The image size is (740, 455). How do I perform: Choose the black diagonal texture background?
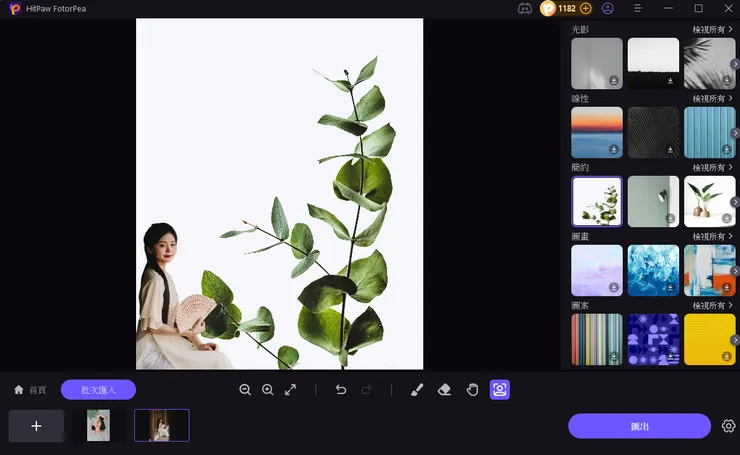(654, 133)
